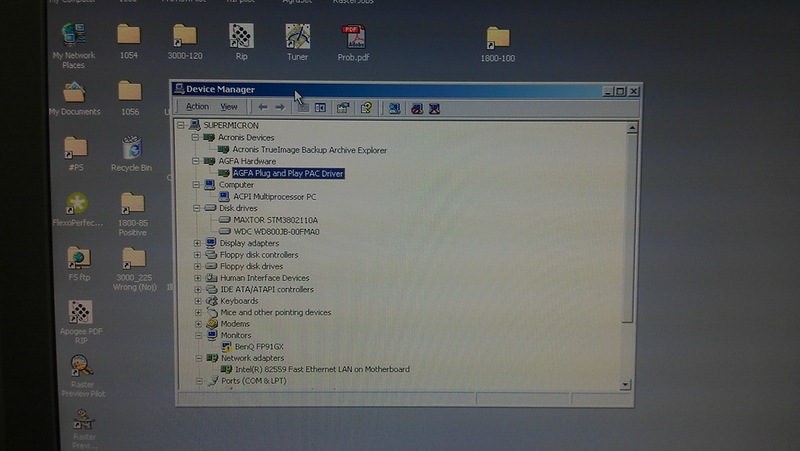The width and height of the screenshot is (800, 451).
Task: Expand the Human Interface Devices node
Action: click(197, 278)
